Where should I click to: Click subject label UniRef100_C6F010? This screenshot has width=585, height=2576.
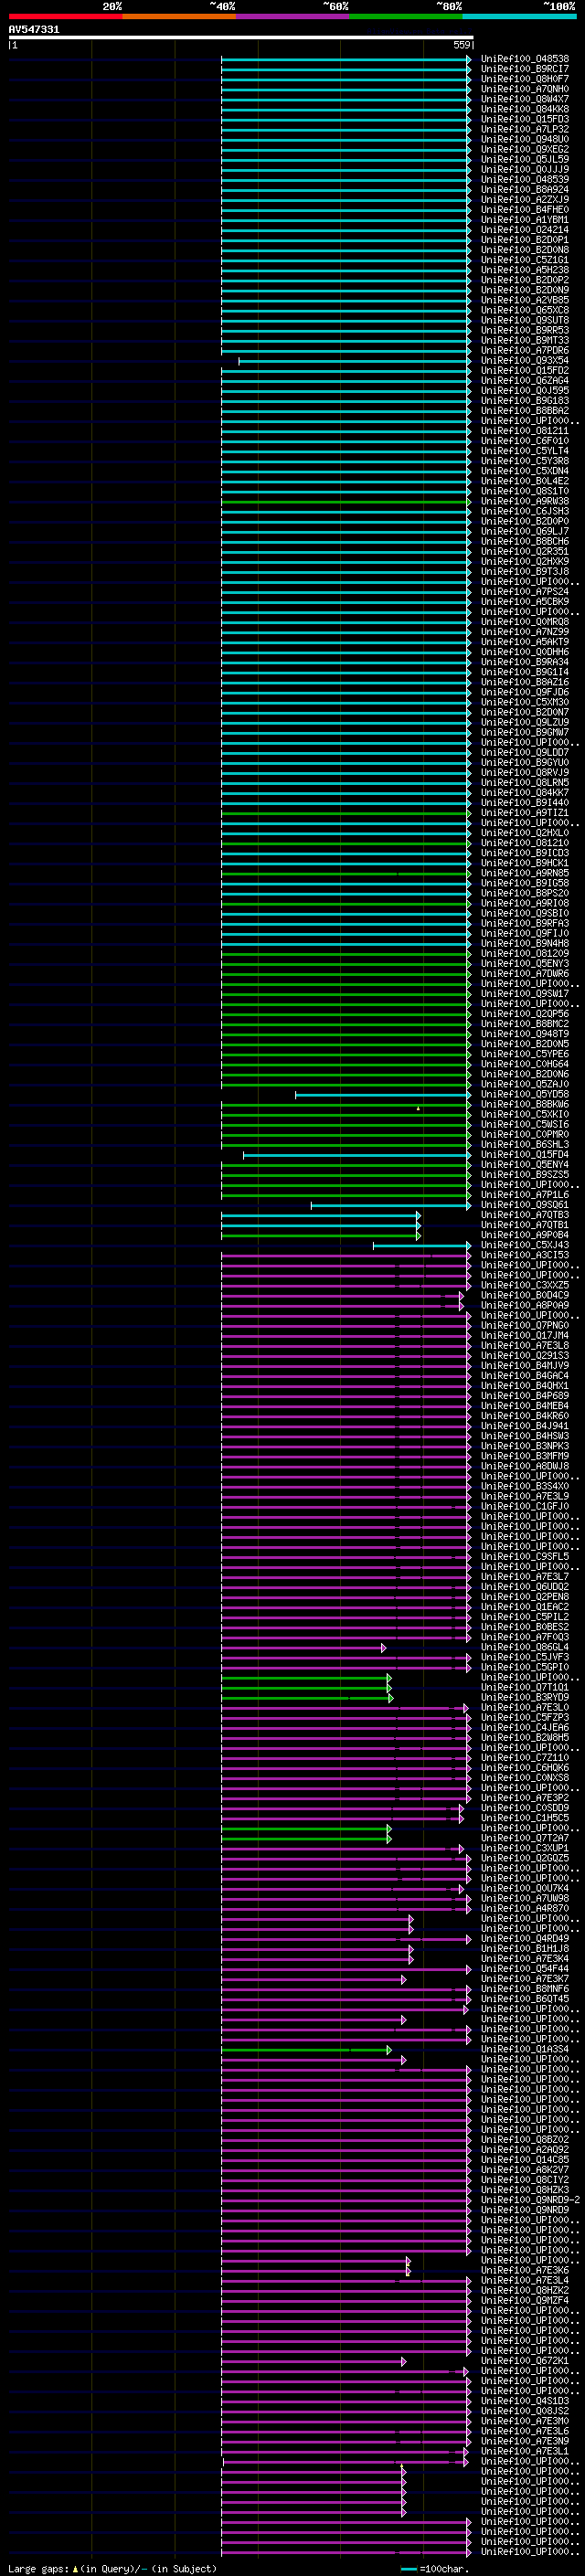tap(525, 440)
